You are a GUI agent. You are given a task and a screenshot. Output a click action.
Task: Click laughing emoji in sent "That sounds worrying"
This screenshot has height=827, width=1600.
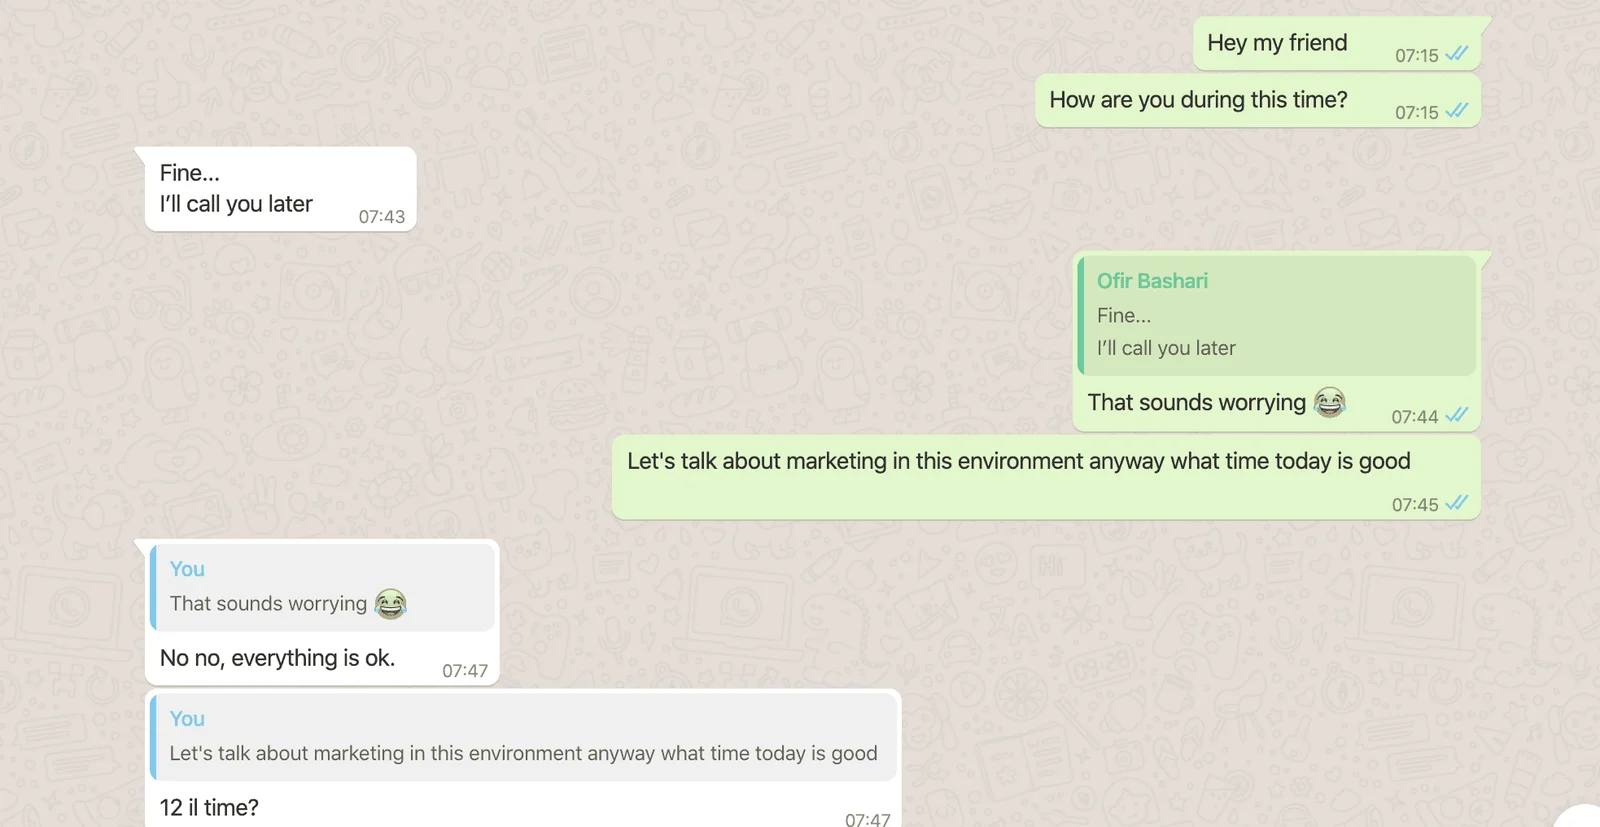pyautogui.click(x=1329, y=402)
